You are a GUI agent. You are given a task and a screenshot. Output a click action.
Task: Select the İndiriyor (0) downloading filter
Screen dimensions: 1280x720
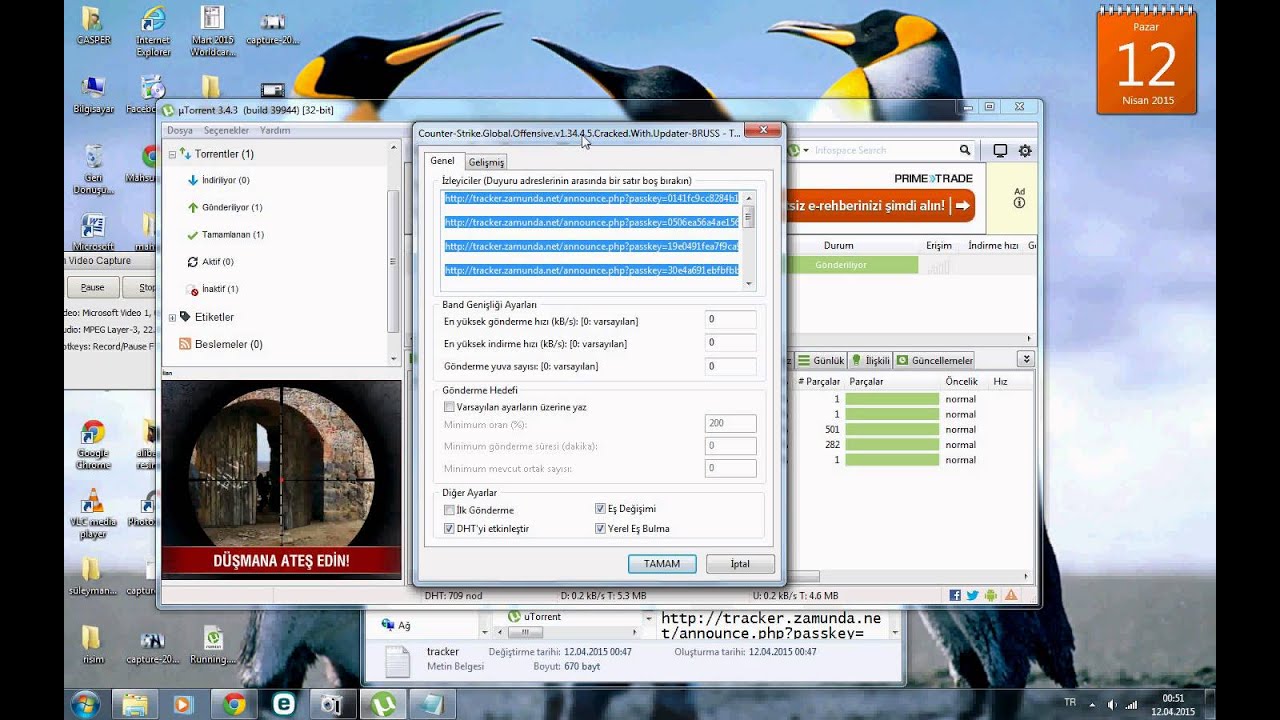(218, 180)
